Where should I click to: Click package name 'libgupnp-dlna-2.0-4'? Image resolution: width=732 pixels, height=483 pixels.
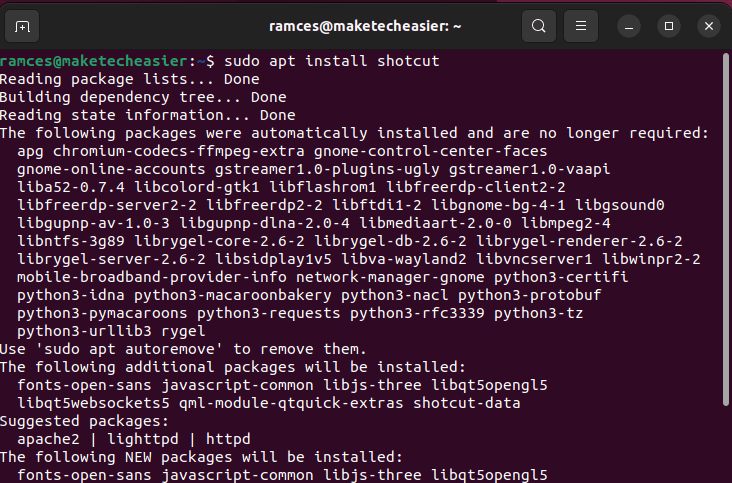point(264,223)
